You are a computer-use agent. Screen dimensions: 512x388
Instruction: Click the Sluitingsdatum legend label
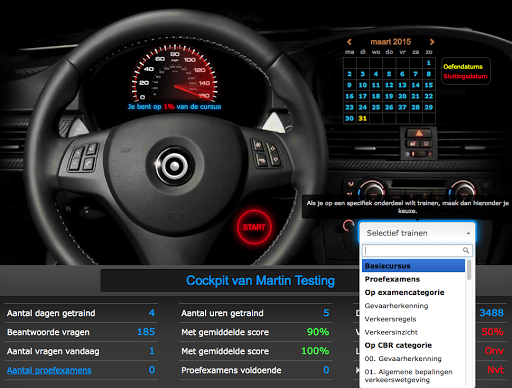(x=465, y=76)
